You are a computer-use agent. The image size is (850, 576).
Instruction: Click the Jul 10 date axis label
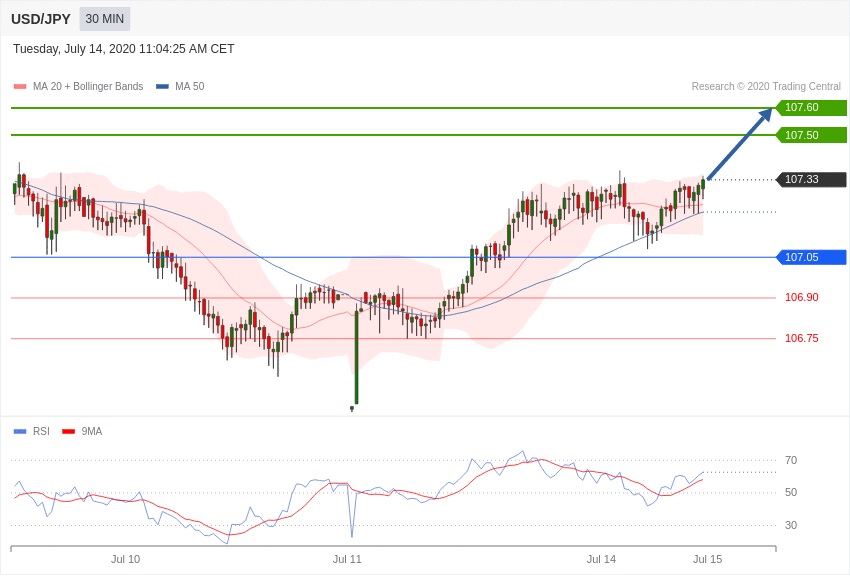click(x=125, y=559)
